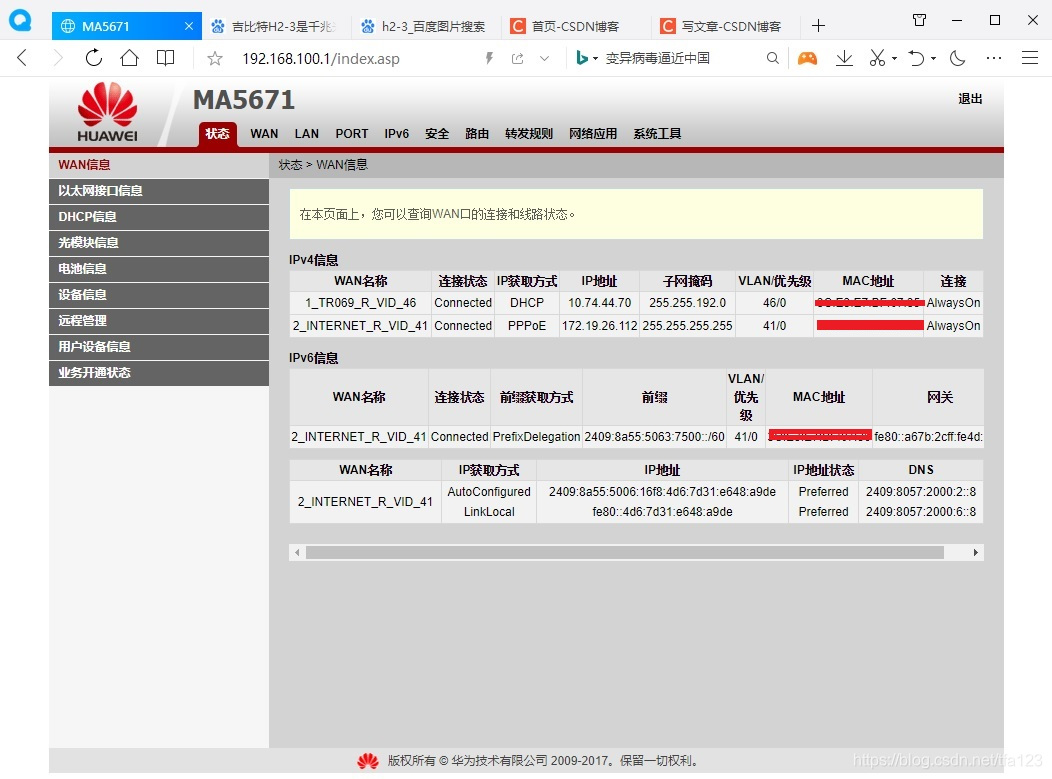Screen dimensions: 1052x779
Task: Click the IP address 10.74.44.70
Action: tap(600, 303)
